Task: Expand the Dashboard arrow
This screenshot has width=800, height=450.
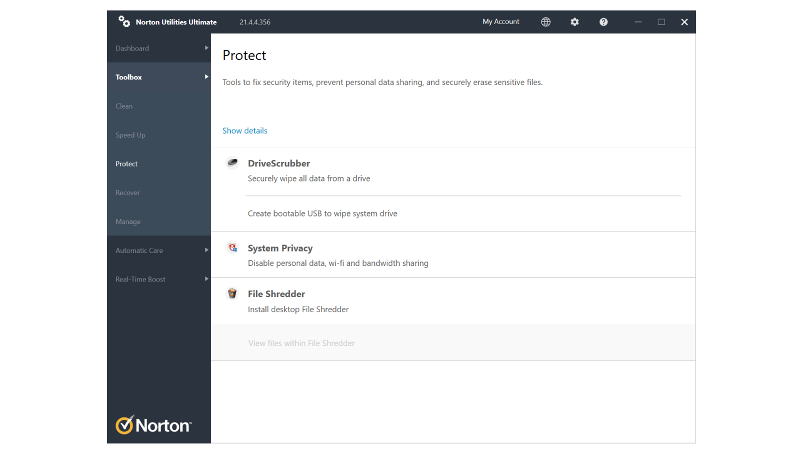Action: 206,48
